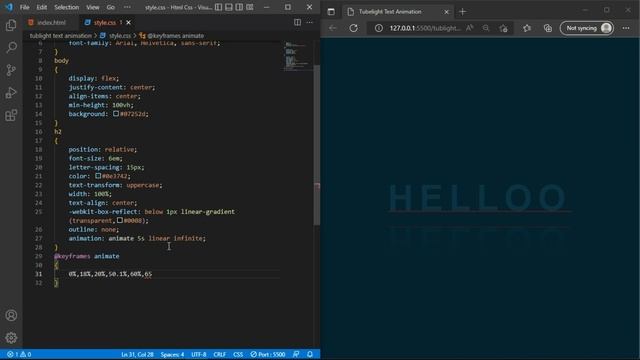640x360 pixels.
Task: Click the Spaces: 4 indentation status item
Action: tap(172, 354)
